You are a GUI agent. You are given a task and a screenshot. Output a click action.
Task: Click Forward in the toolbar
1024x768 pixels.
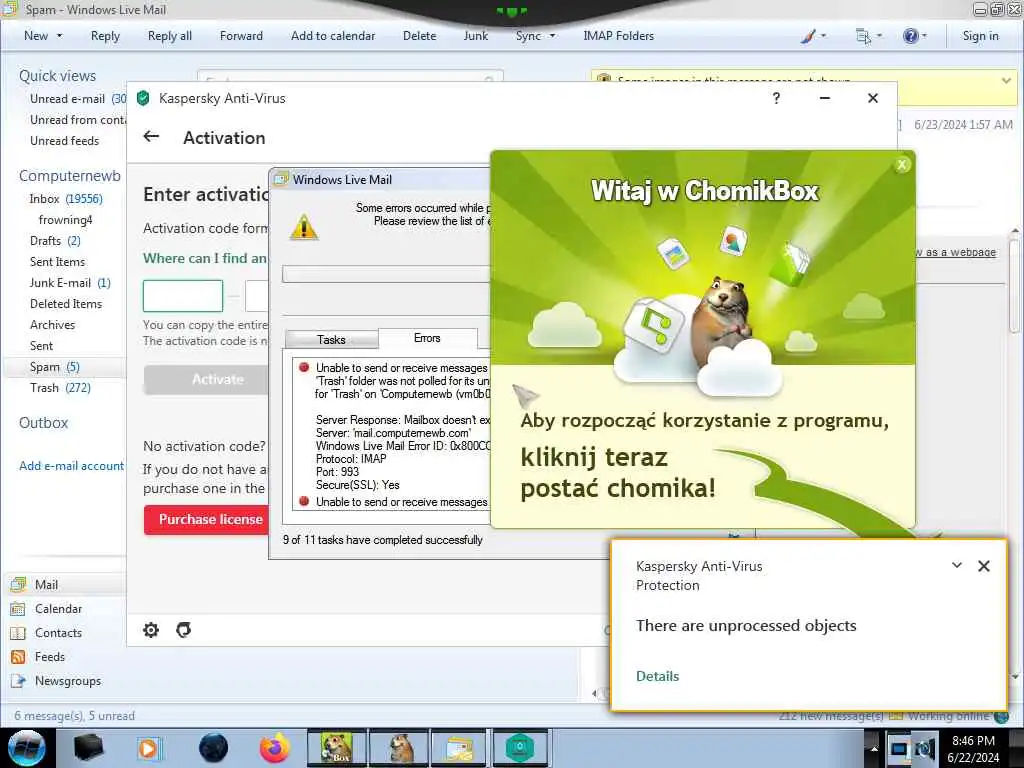[241, 36]
